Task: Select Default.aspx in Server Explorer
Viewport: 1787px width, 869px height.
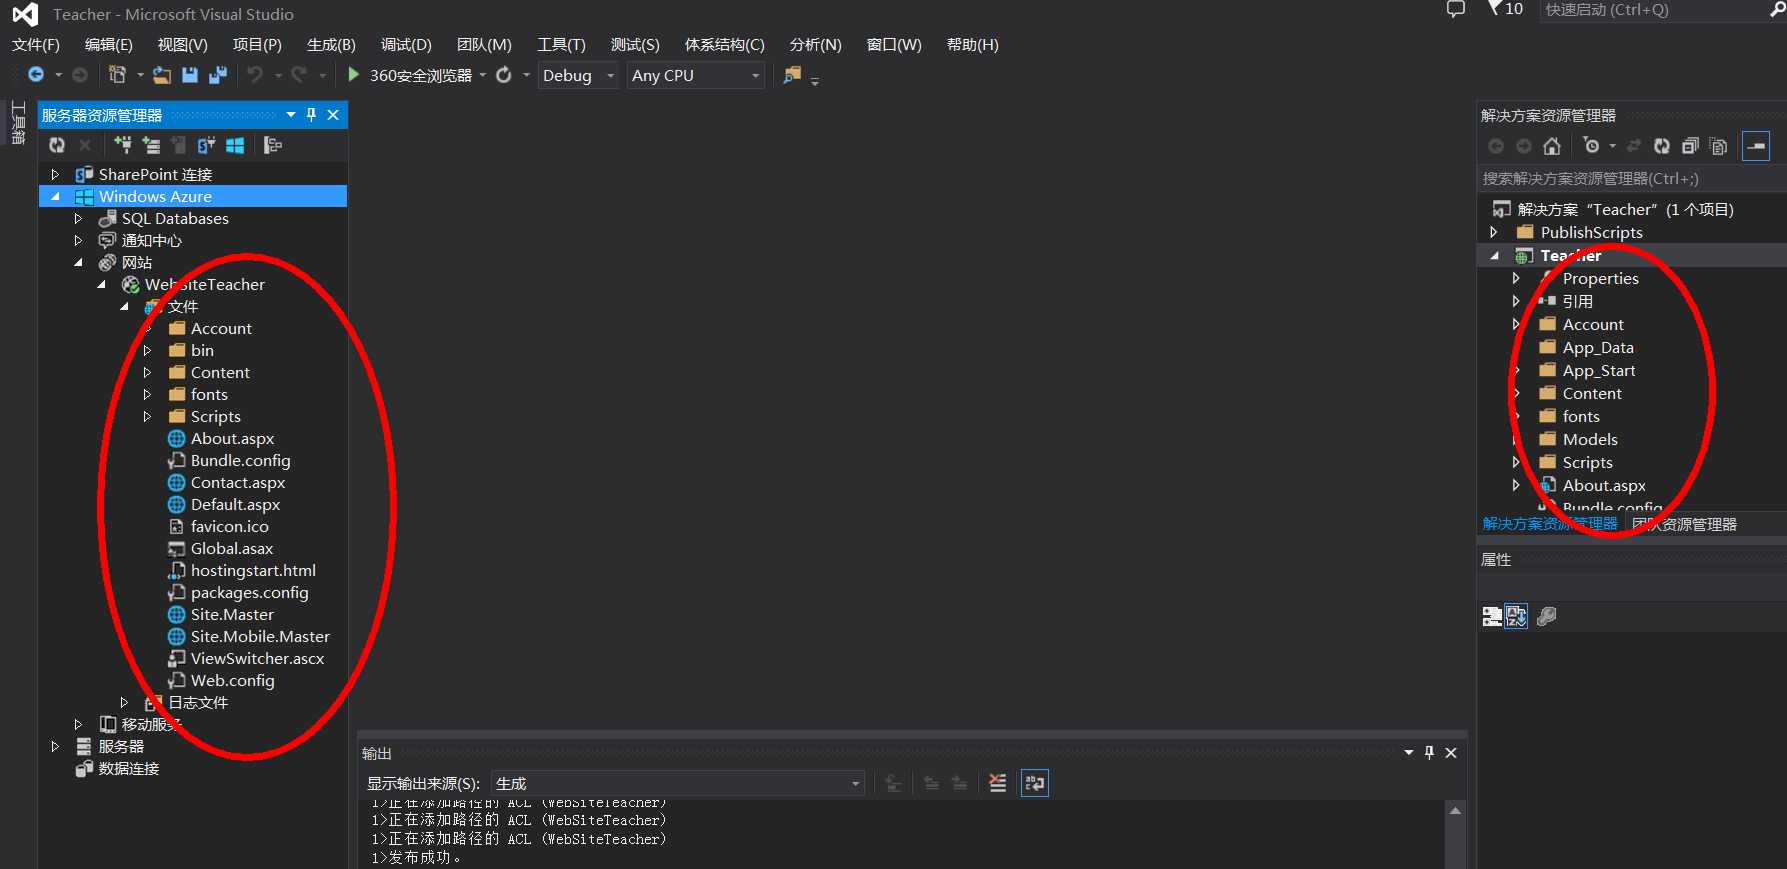Action: coord(235,504)
